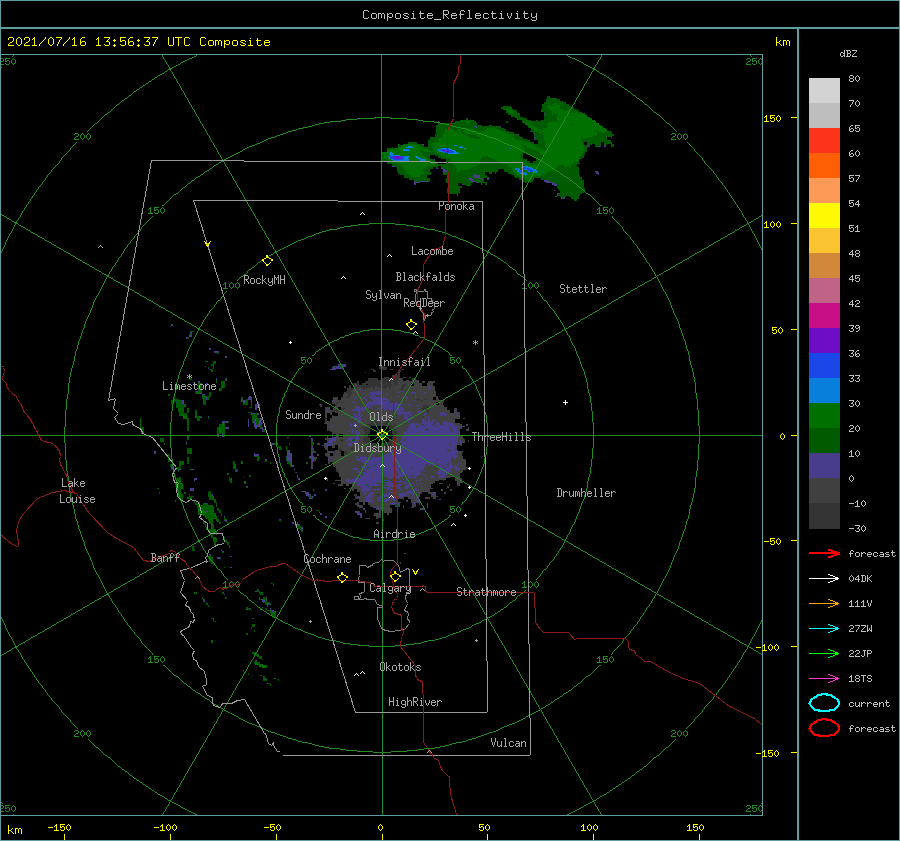Select the red color swatch in dBZ scale
This screenshot has height=841, width=900.
coord(824,140)
